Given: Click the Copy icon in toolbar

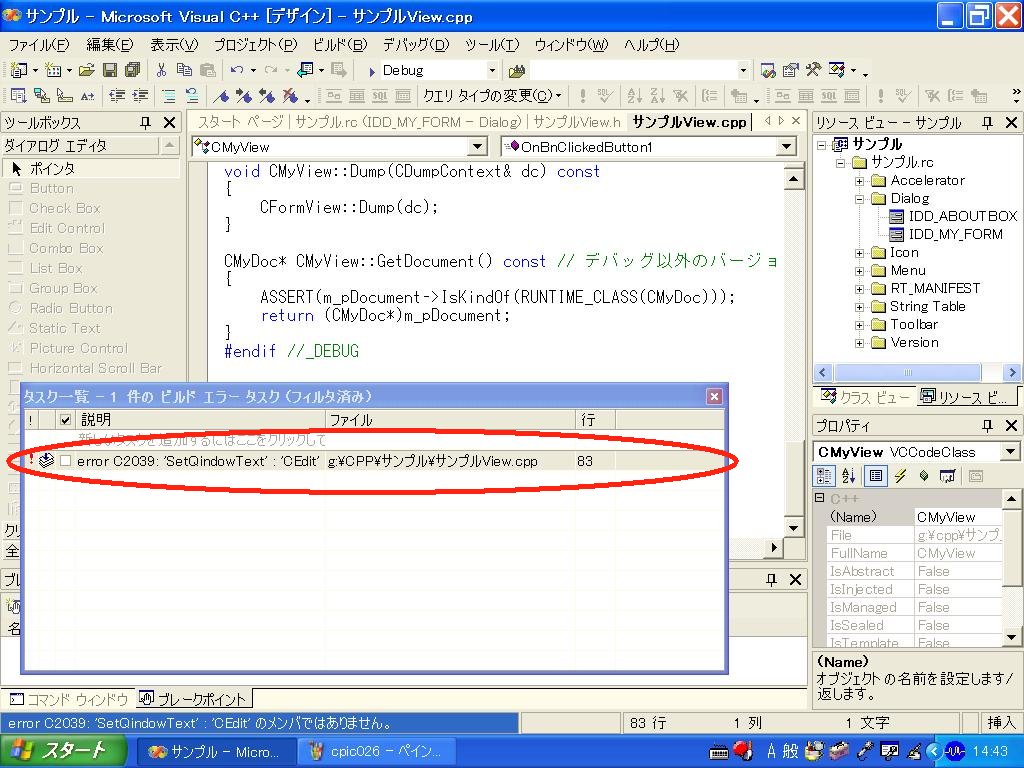Looking at the screenshot, I should pos(184,70).
